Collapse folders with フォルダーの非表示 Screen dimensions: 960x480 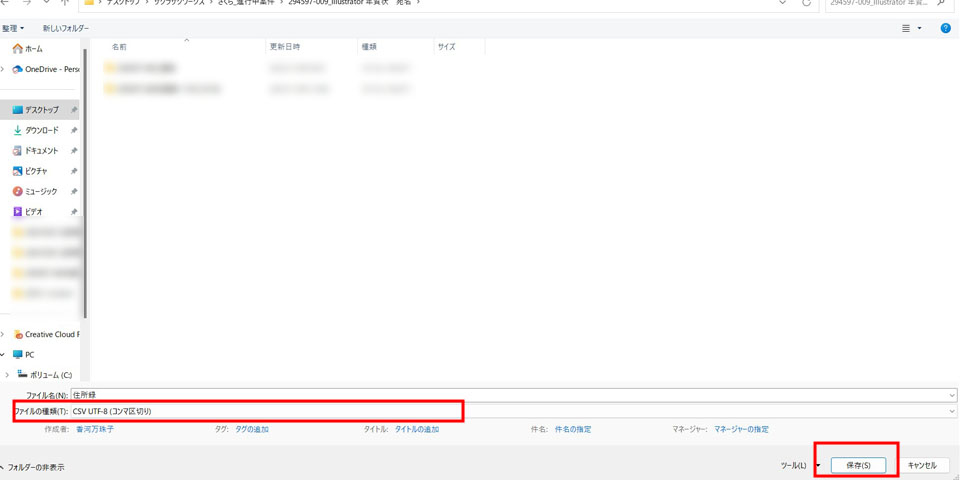click(x=36, y=467)
